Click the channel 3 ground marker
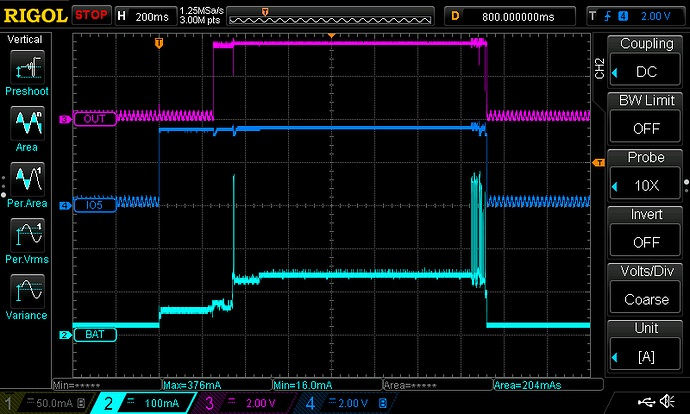 click(65, 119)
